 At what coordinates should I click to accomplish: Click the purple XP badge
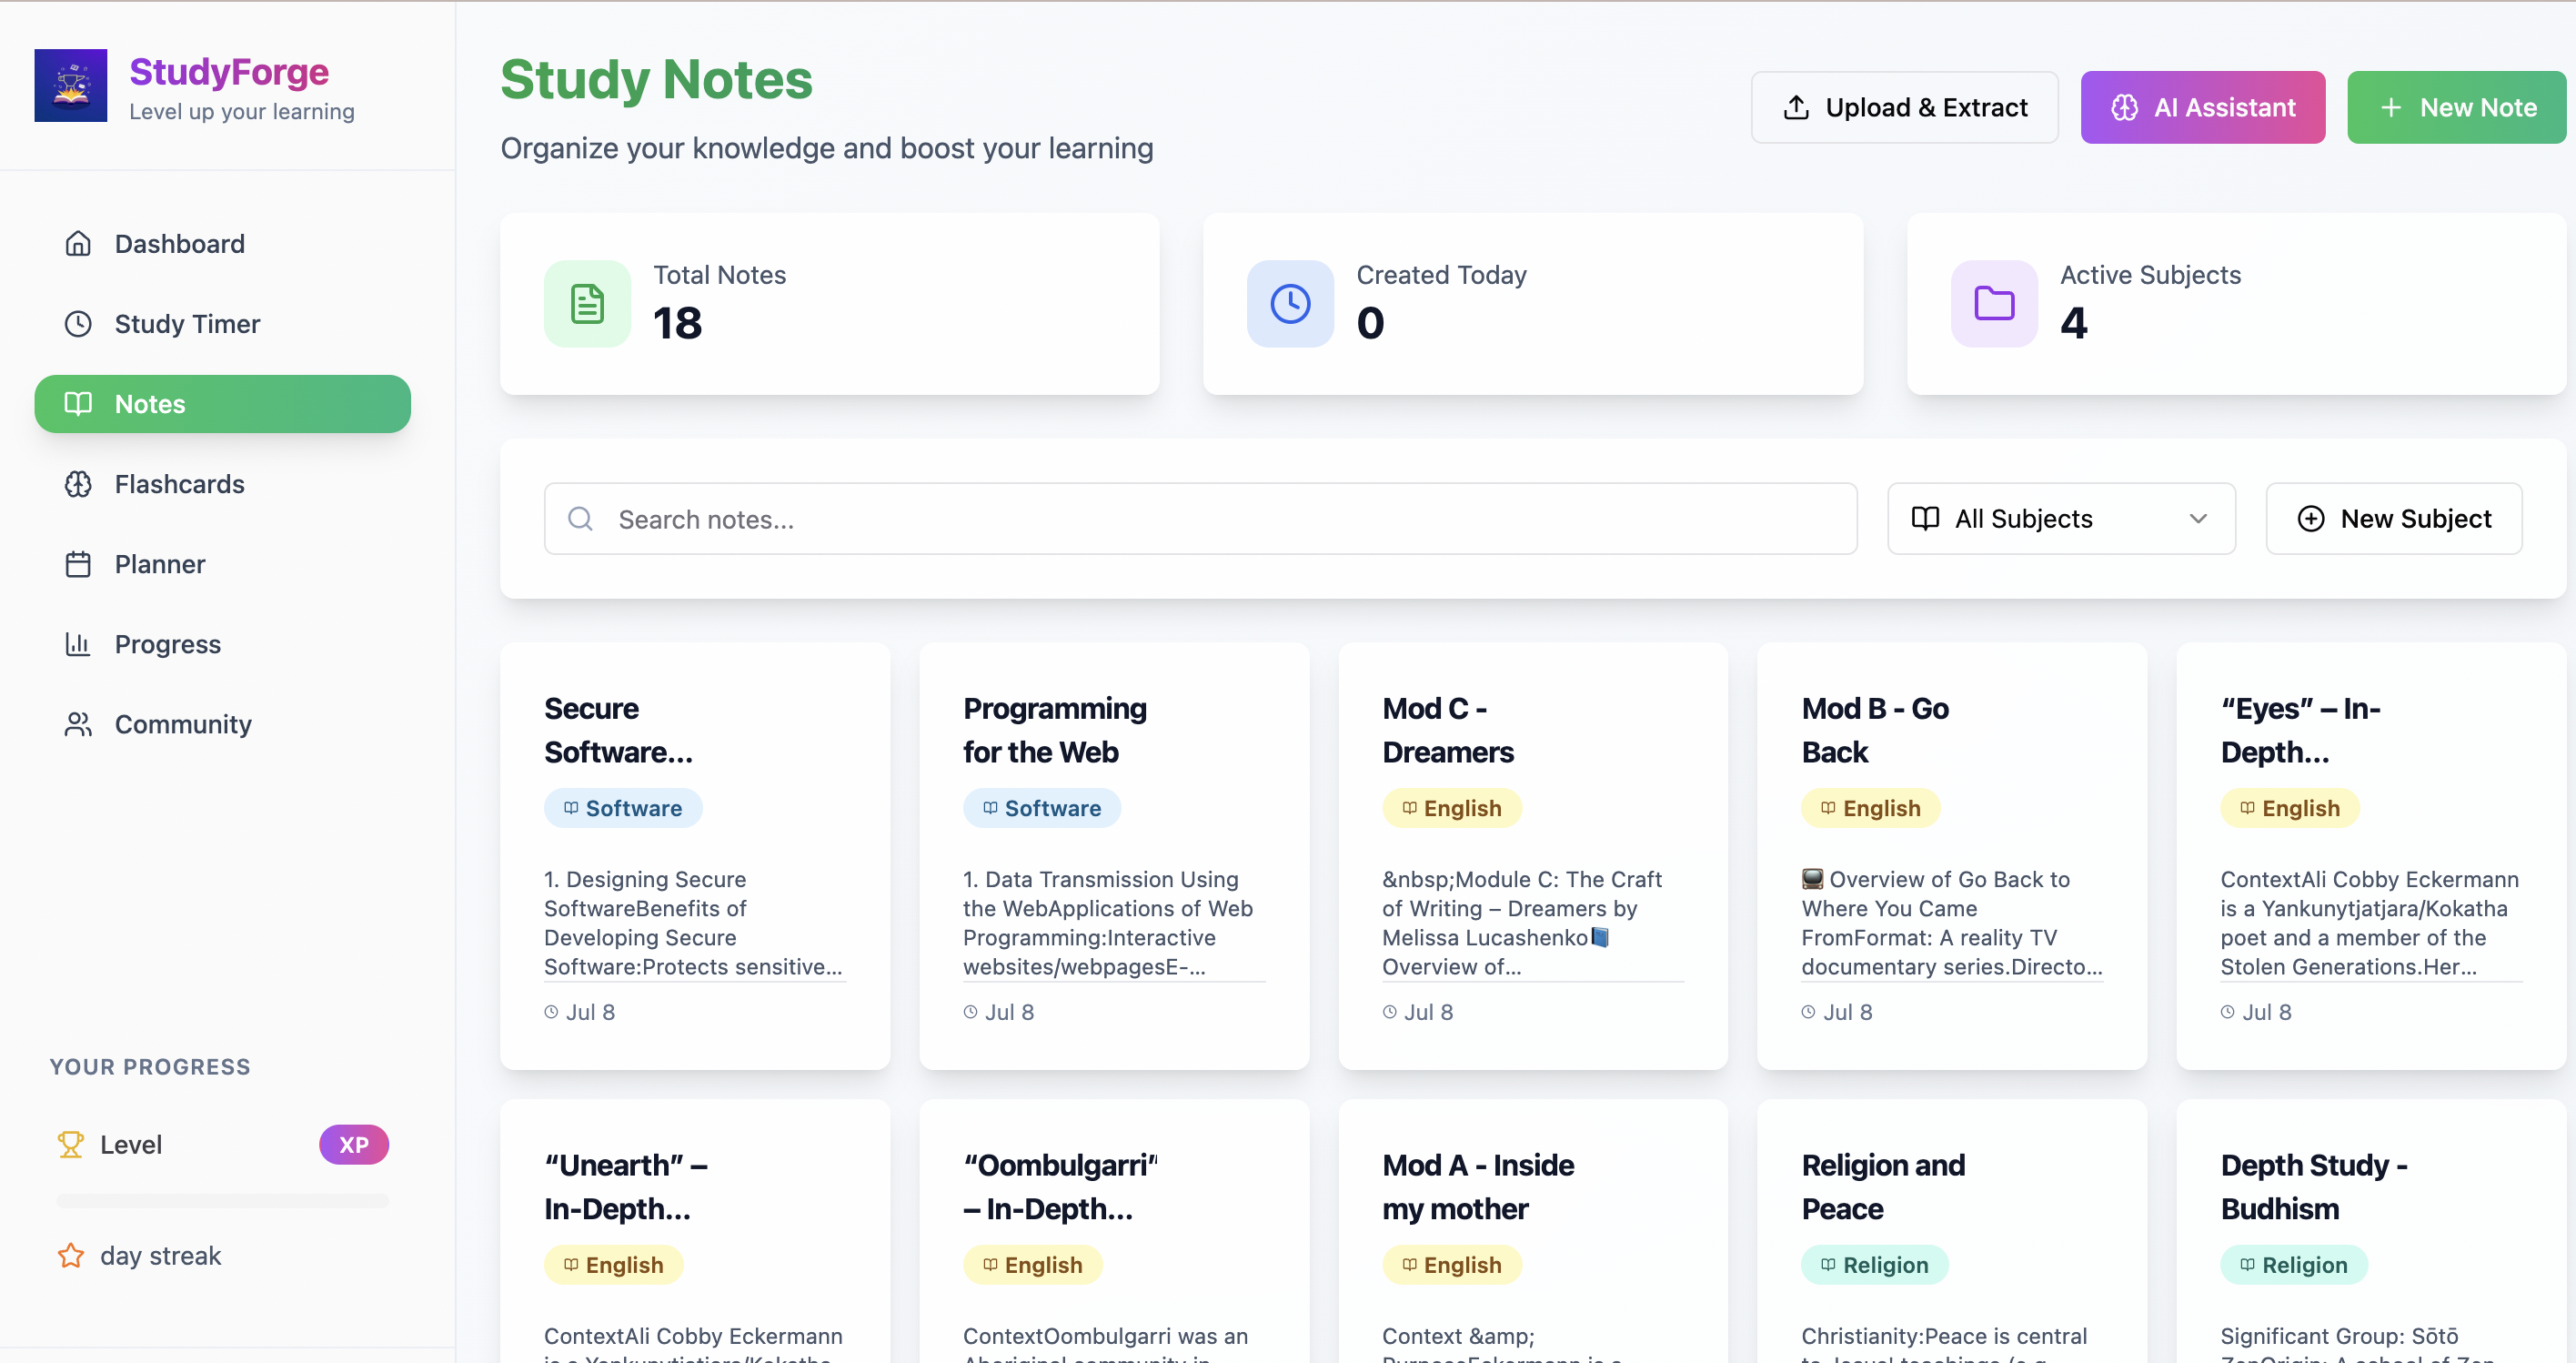coord(353,1144)
